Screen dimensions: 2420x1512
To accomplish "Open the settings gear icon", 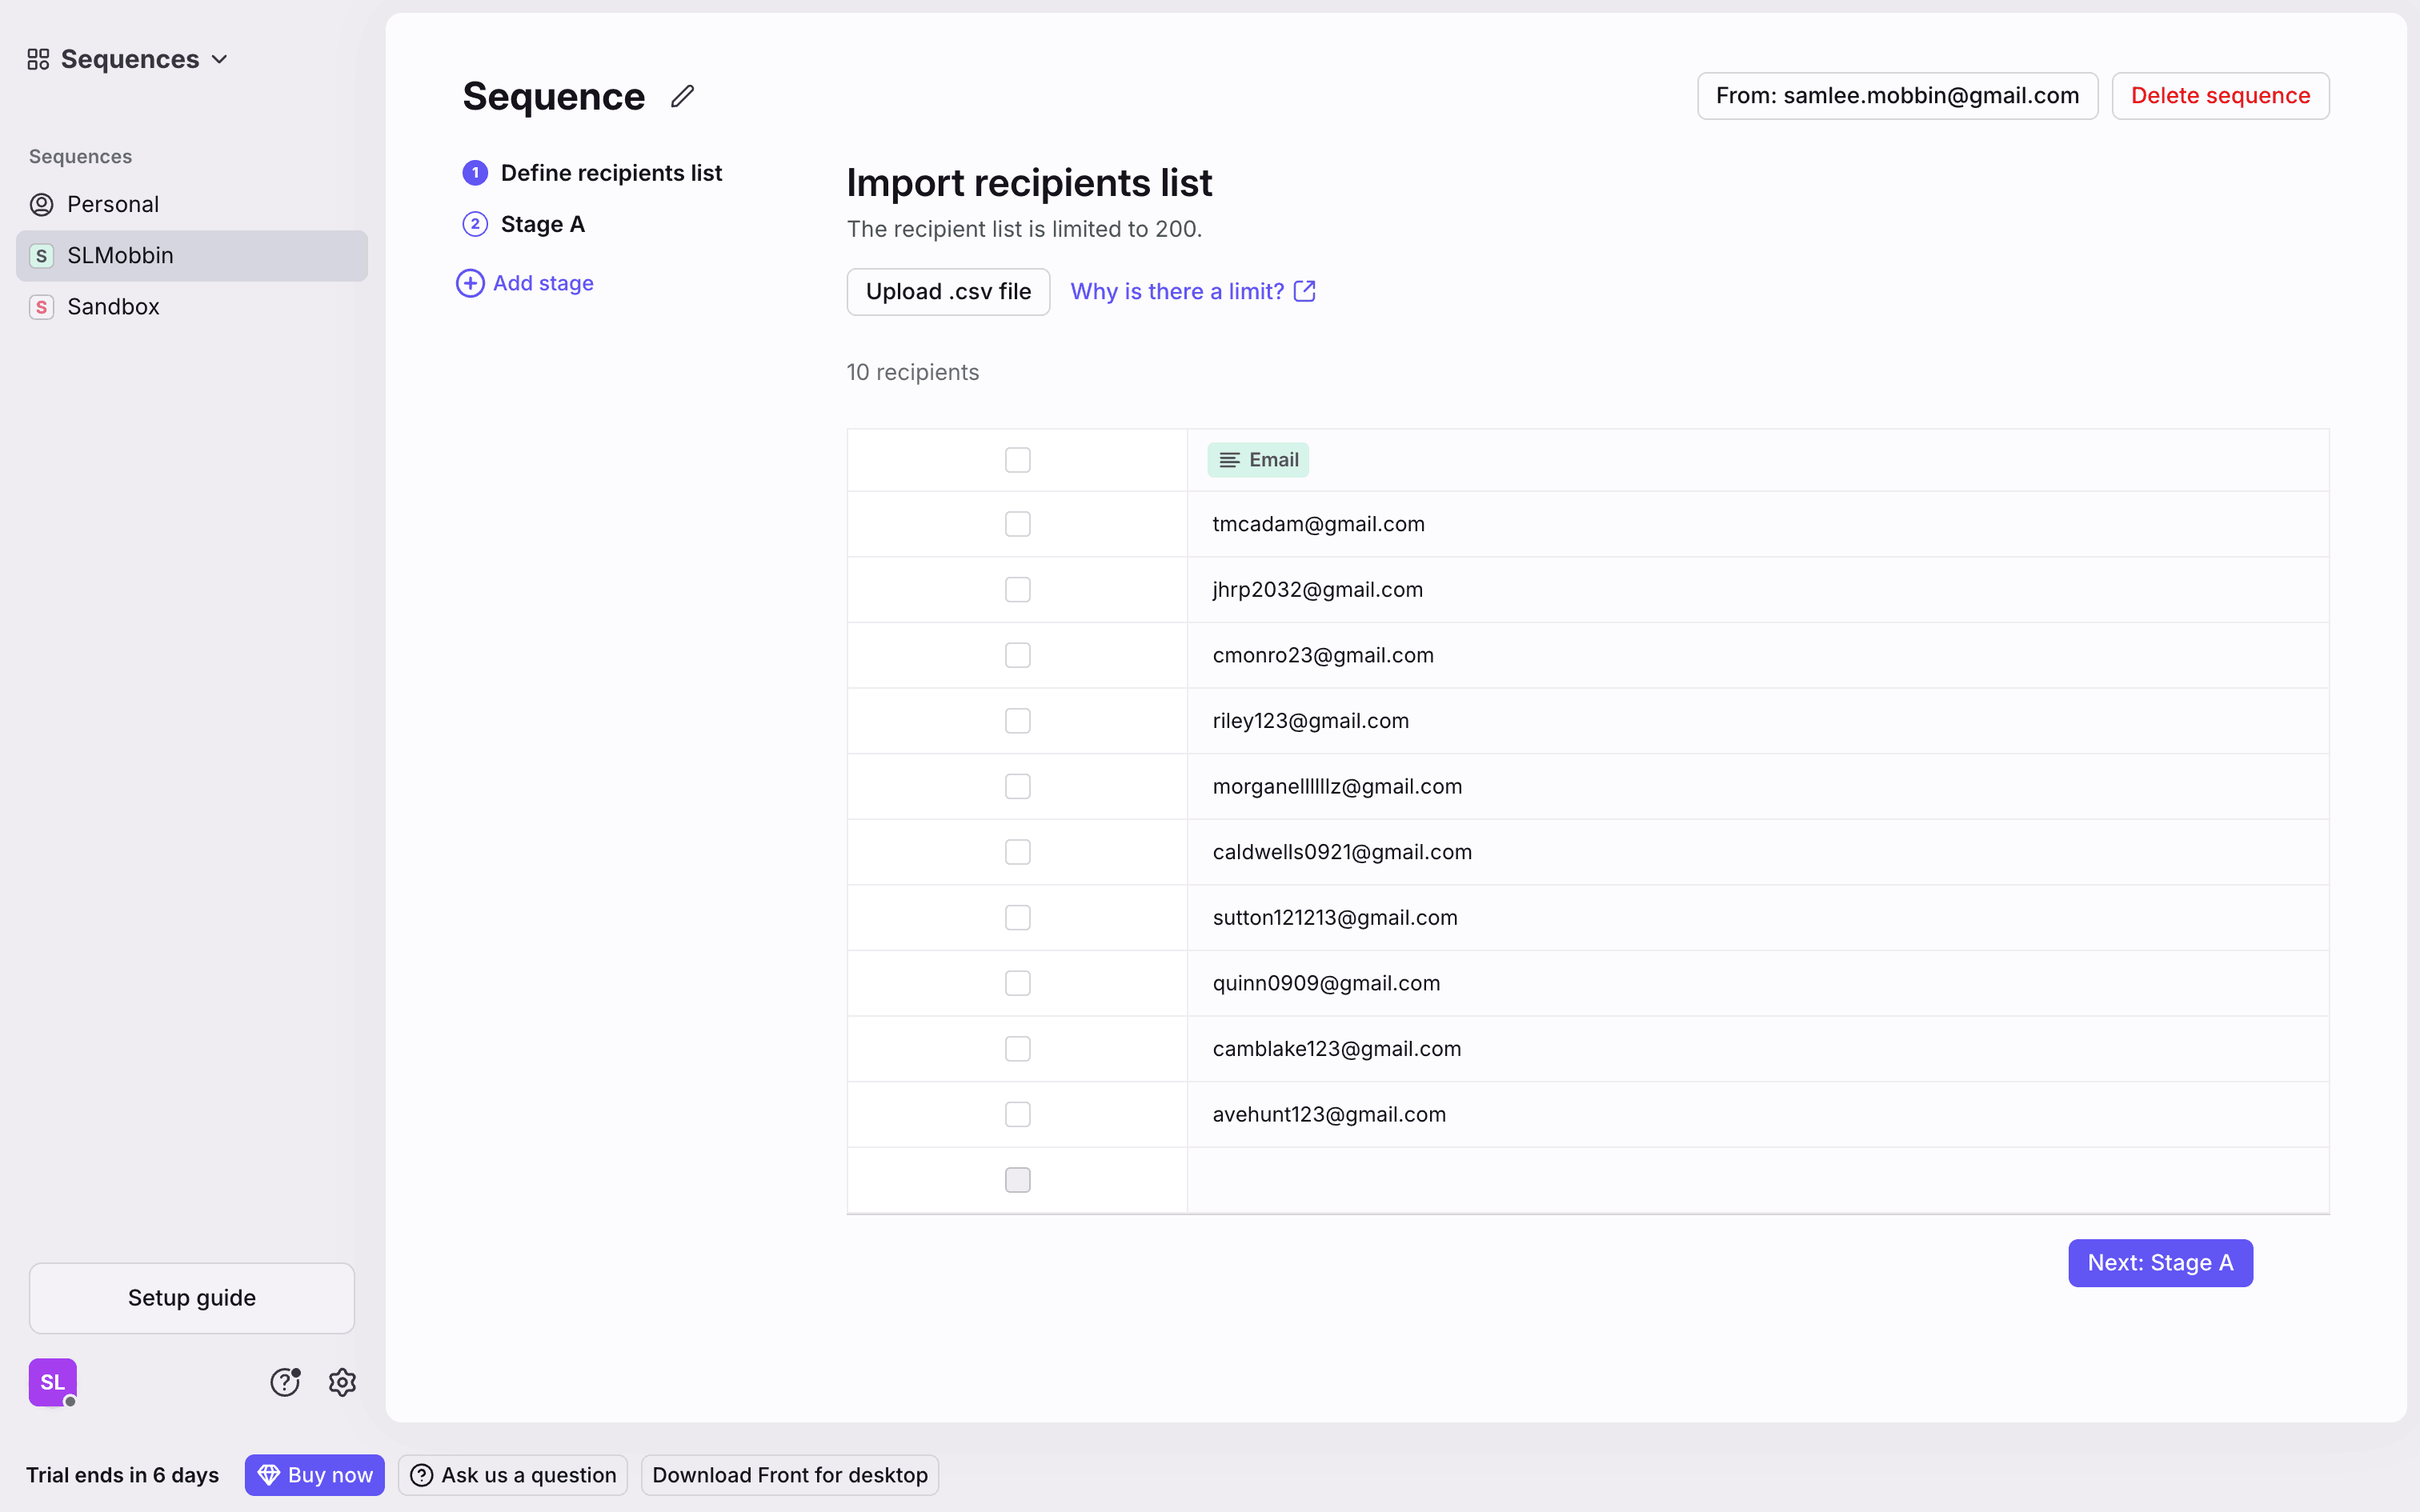I will click(x=342, y=1382).
